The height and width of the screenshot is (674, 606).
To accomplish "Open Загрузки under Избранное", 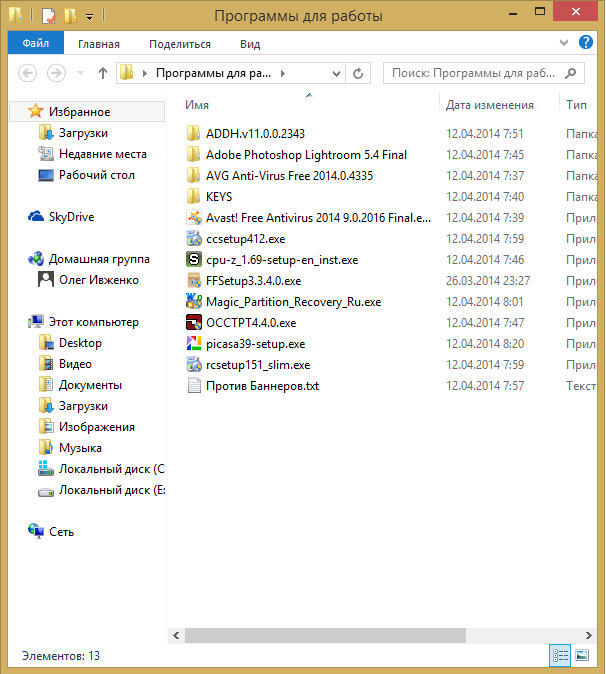I will (83, 133).
